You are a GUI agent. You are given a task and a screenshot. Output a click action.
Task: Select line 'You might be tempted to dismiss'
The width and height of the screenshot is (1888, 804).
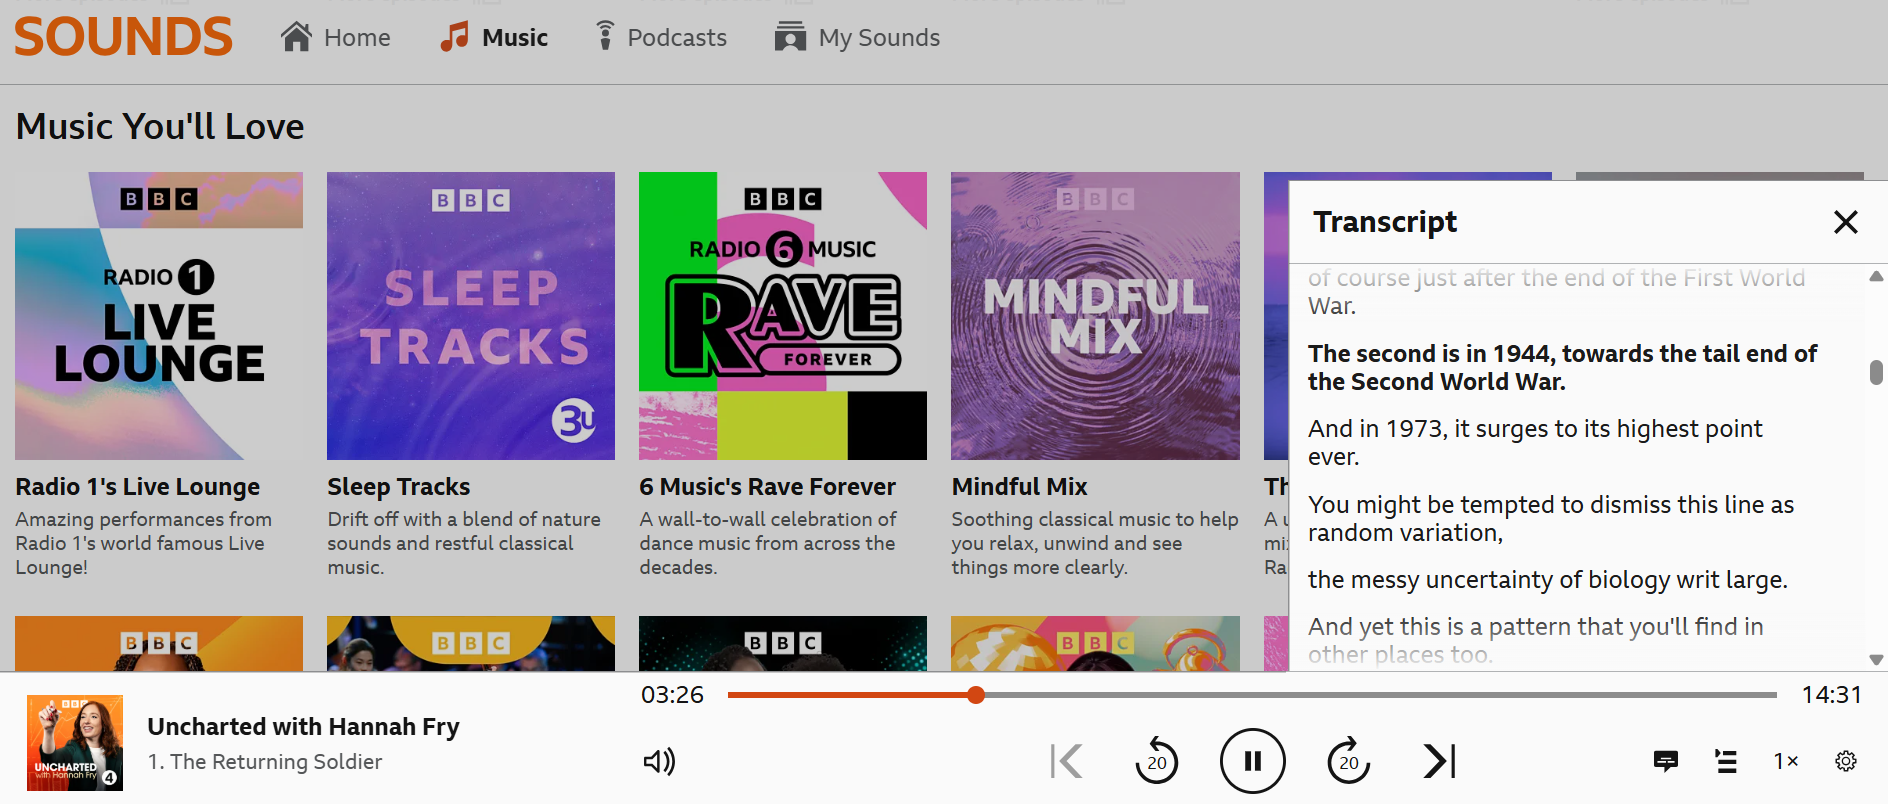pos(1551,518)
